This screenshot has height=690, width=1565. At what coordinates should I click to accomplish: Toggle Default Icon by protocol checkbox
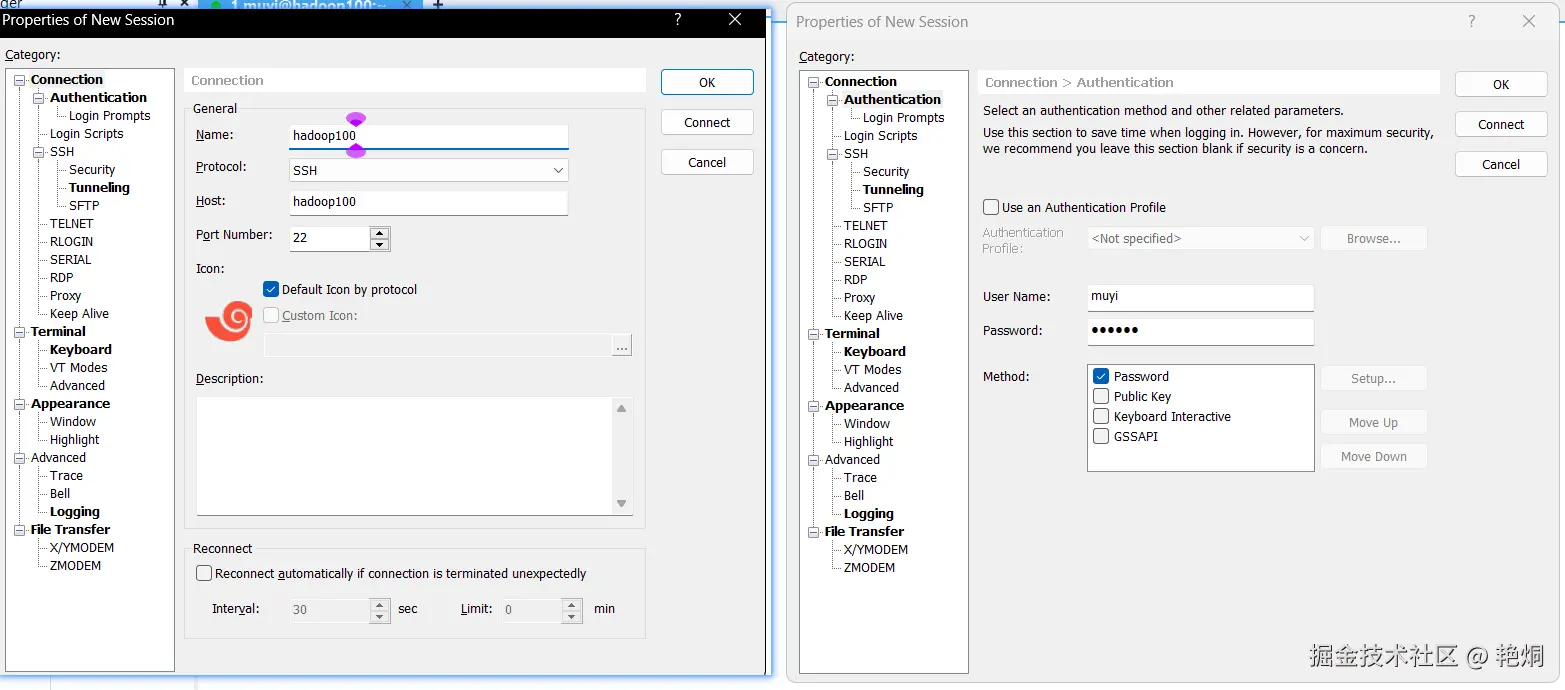270,289
